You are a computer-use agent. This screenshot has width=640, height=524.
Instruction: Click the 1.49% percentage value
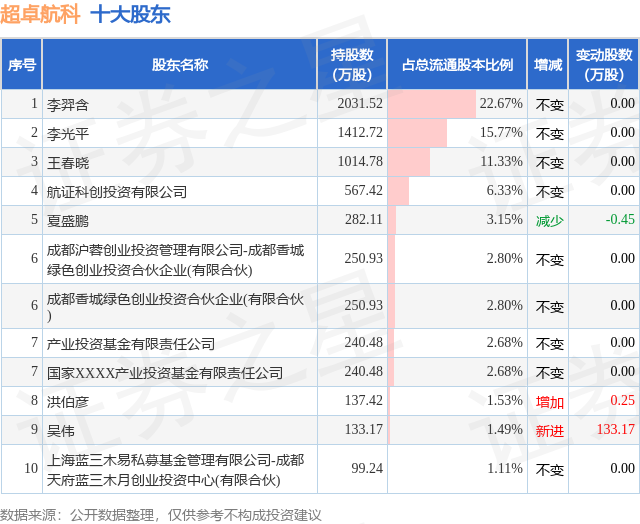504,429
